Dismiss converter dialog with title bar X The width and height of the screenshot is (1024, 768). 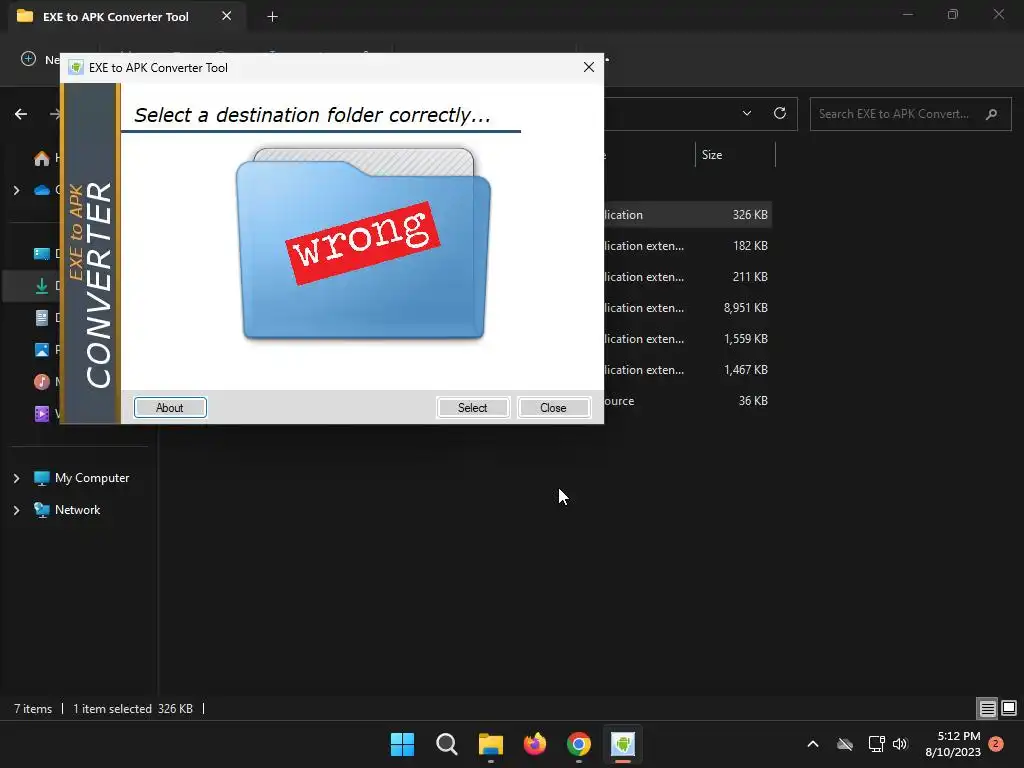point(588,67)
